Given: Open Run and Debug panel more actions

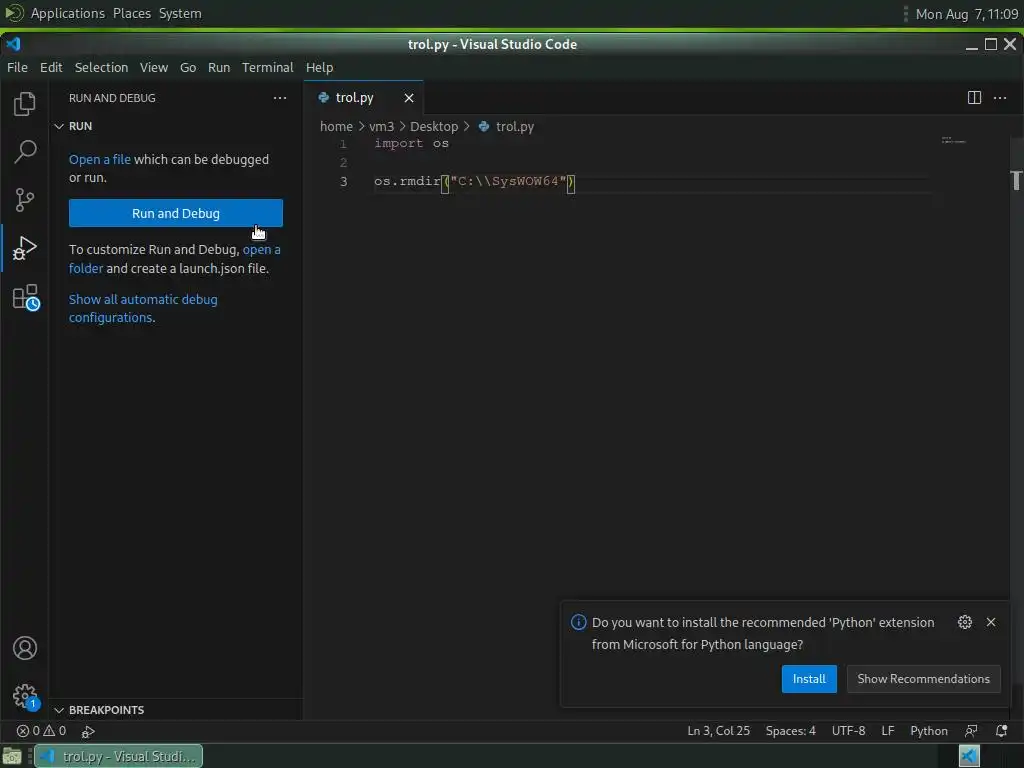Looking at the screenshot, I should click(x=280, y=98).
